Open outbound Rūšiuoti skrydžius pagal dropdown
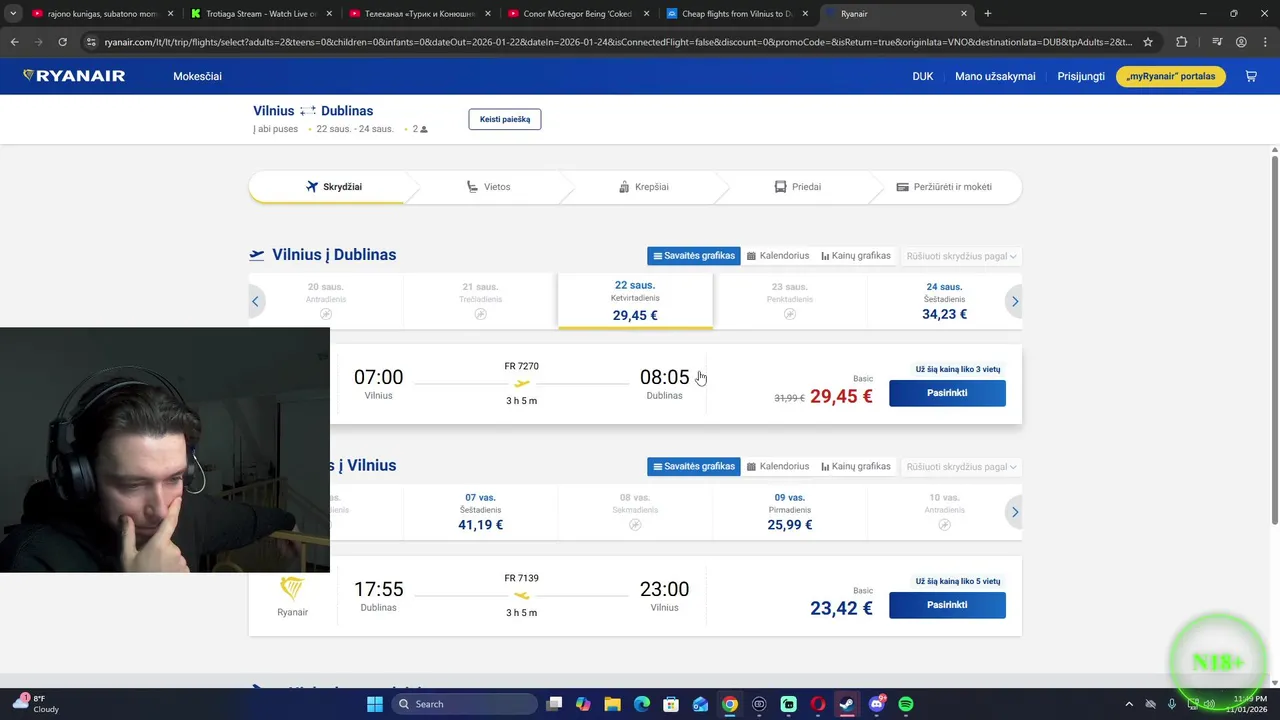Screen dimensions: 1280x720 pos(961,256)
